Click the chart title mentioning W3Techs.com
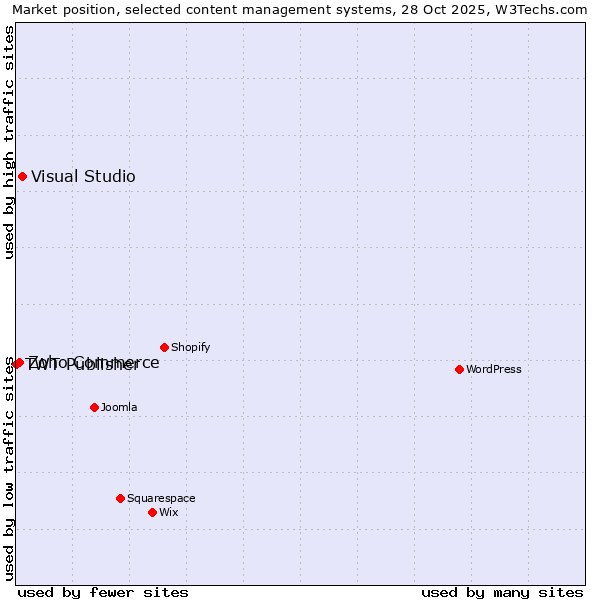Viewport: 600px width, 600px height. [x=300, y=9]
